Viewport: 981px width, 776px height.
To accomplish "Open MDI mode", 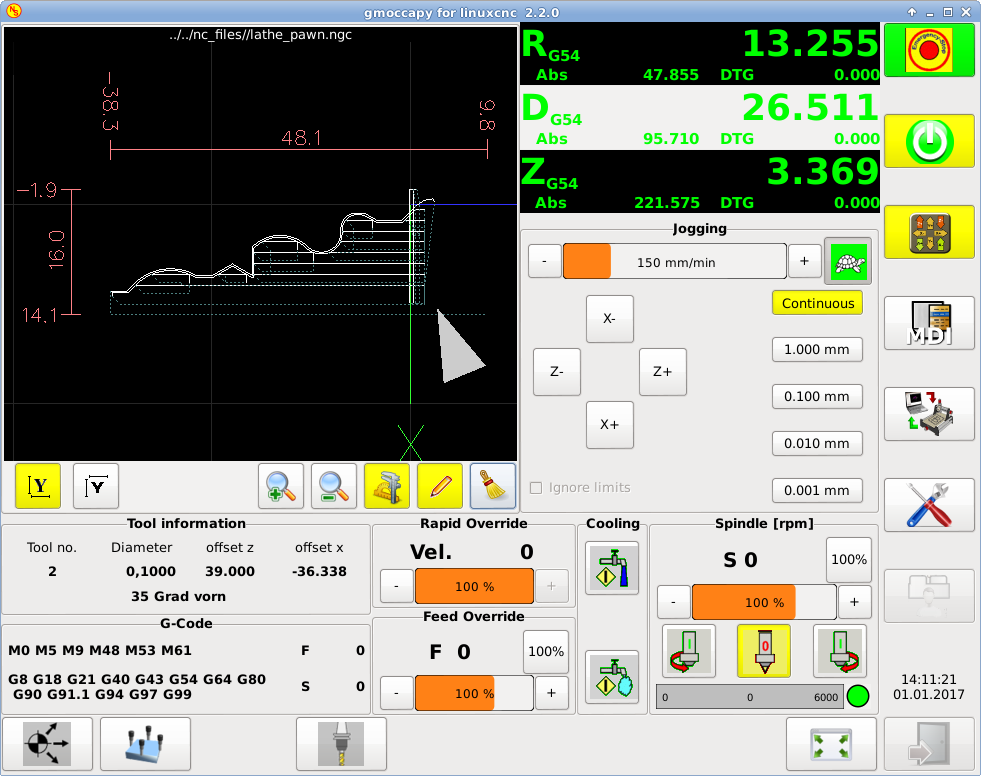I will click(929, 323).
